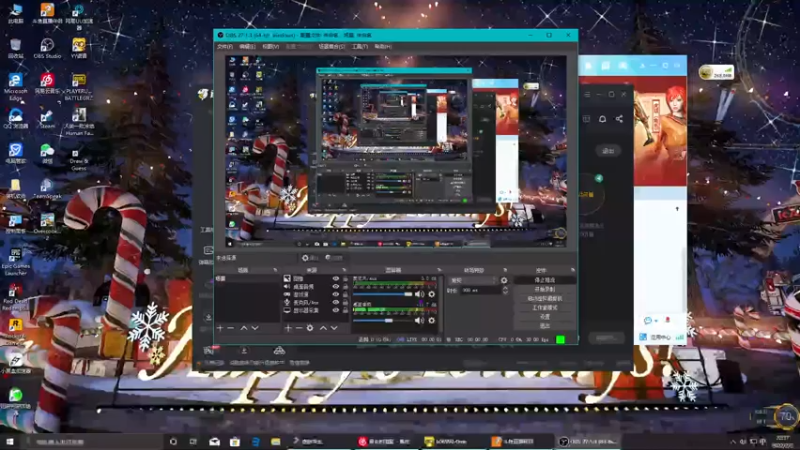Image resolution: width=800 pixels, height=450 pixels.
Task: Toggle visibility of the monitor capture source
Action: [336, 310]
